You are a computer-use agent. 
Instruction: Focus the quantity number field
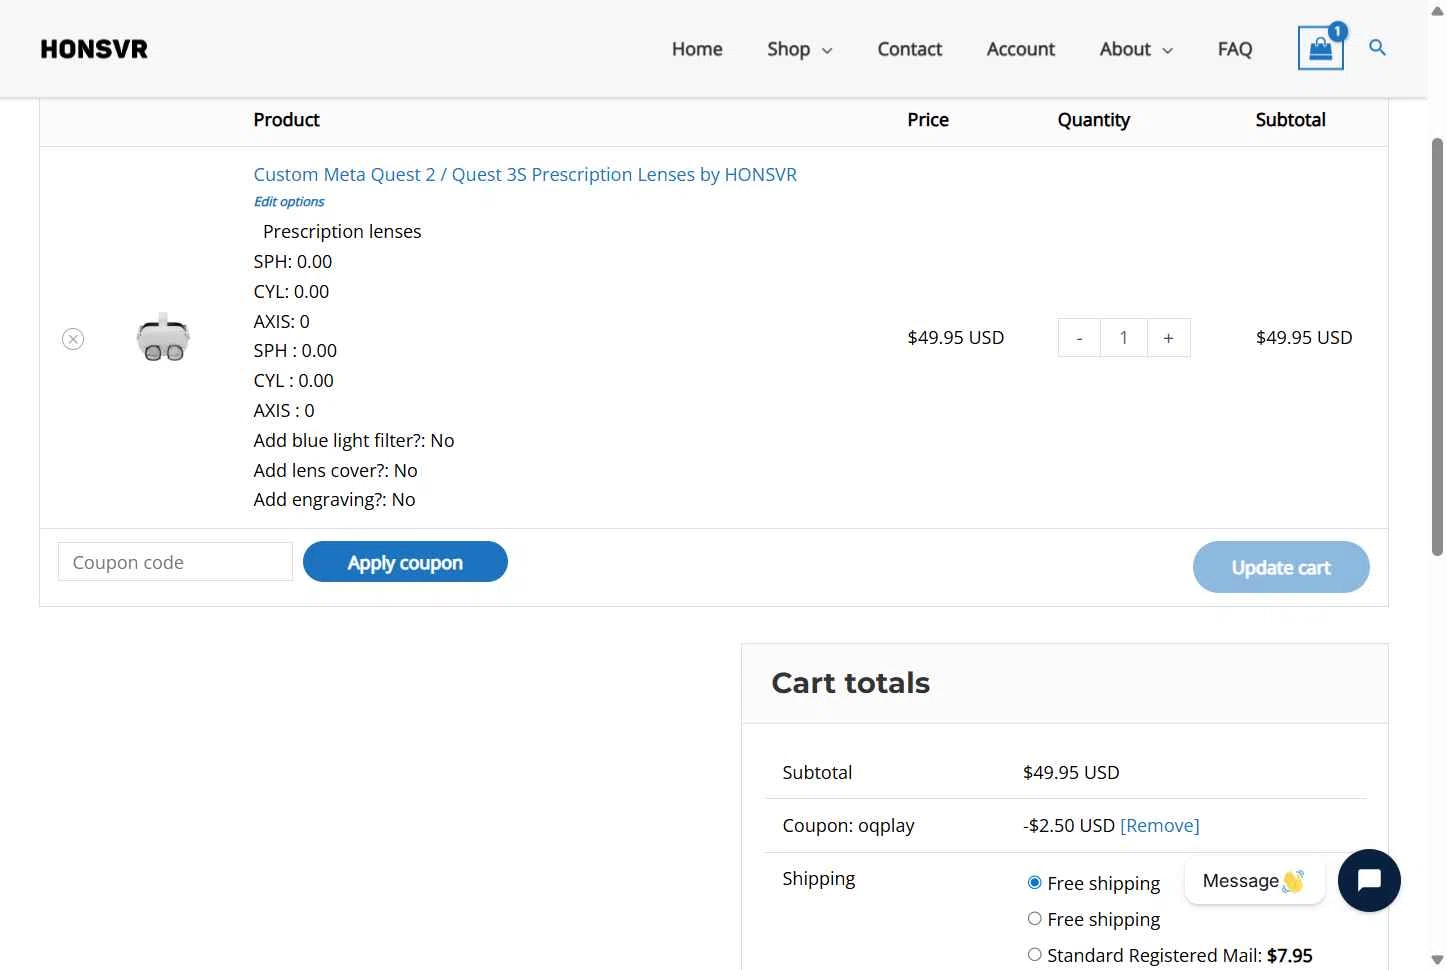pyautogui.click(x=1123, y=338)
